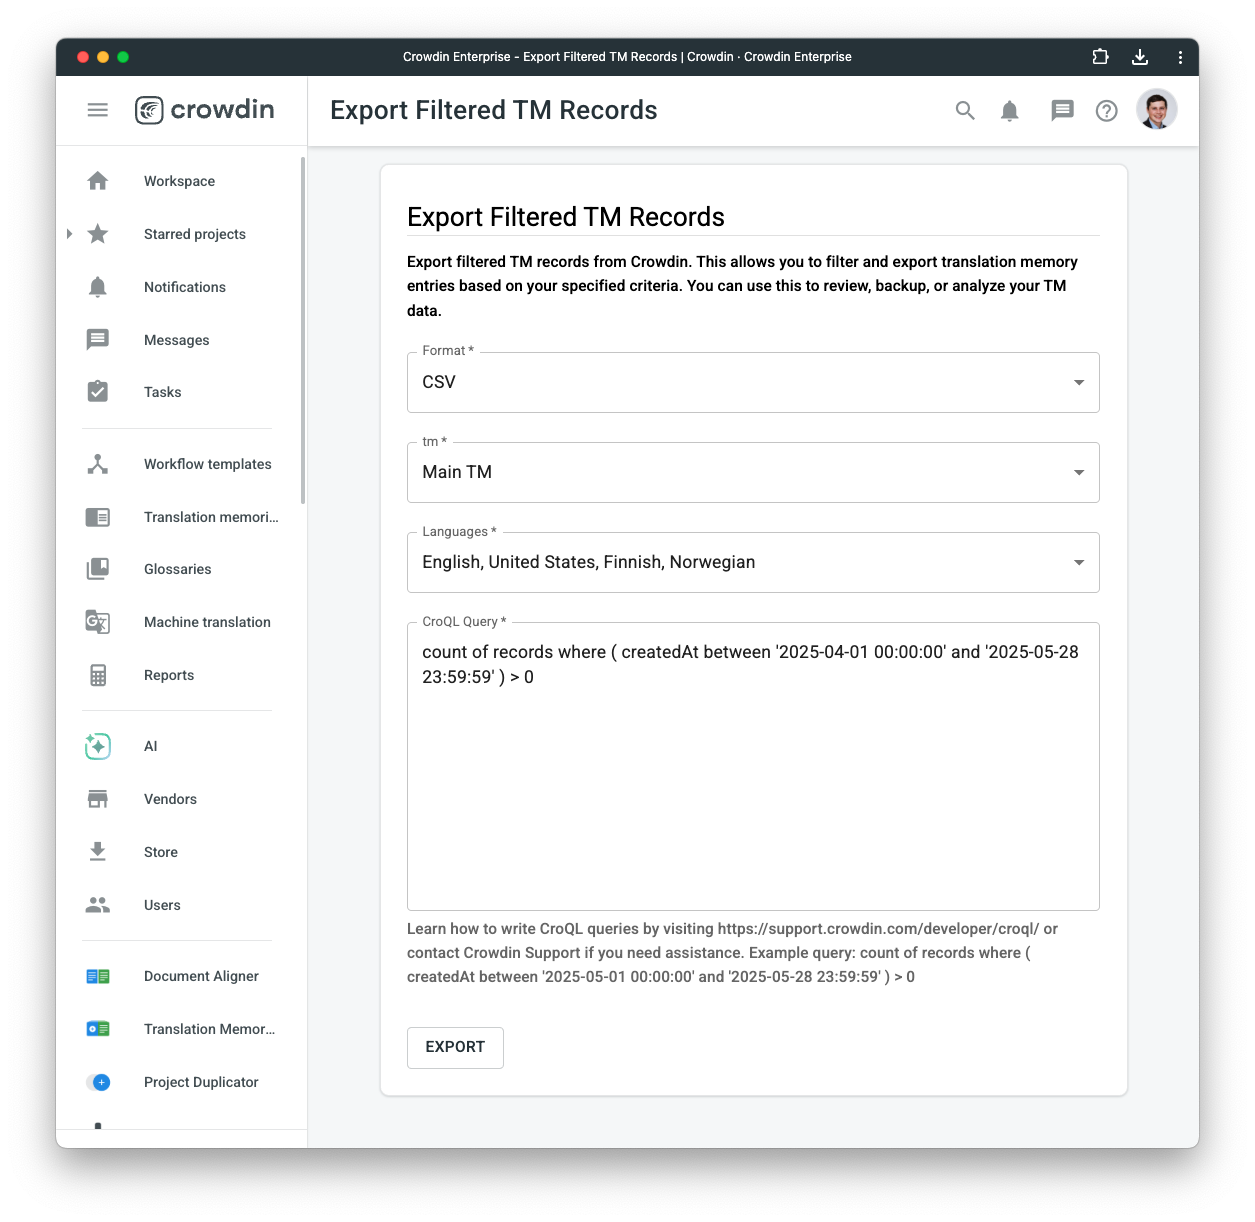
Task: Click the Starred projects star icon
Action: pos(98,234)
